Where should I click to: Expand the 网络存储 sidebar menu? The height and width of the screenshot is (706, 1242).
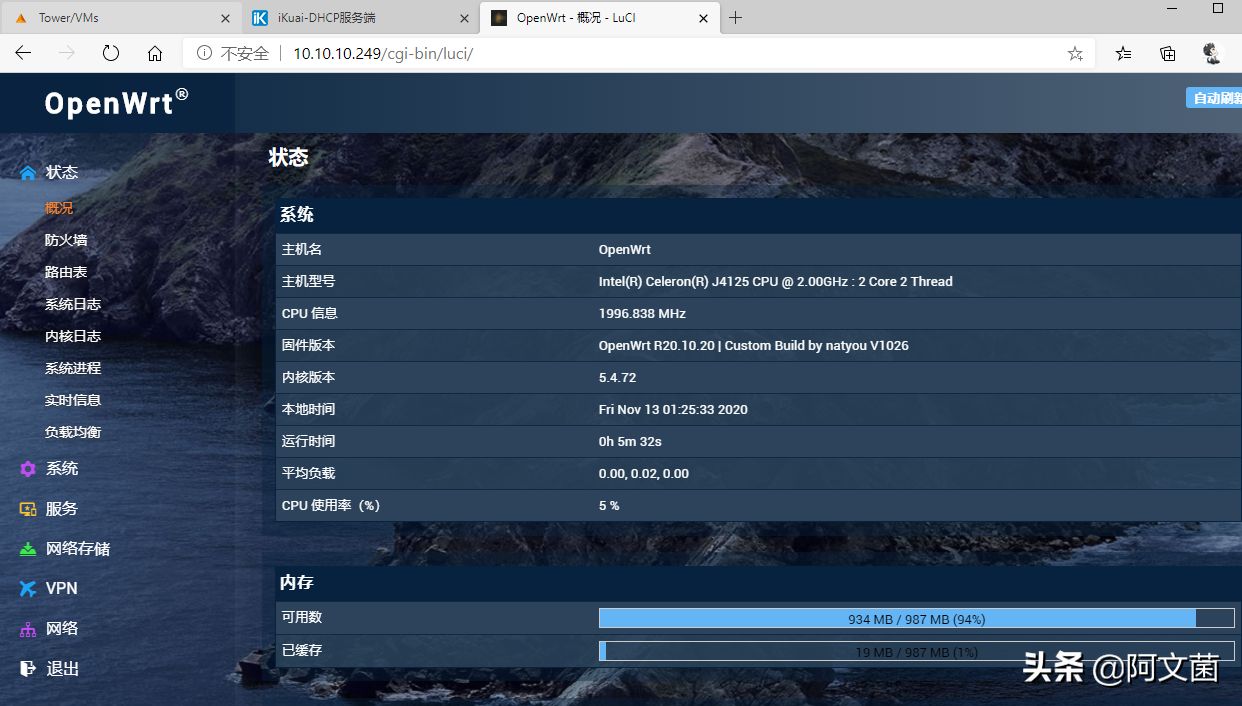pos(78,549)
